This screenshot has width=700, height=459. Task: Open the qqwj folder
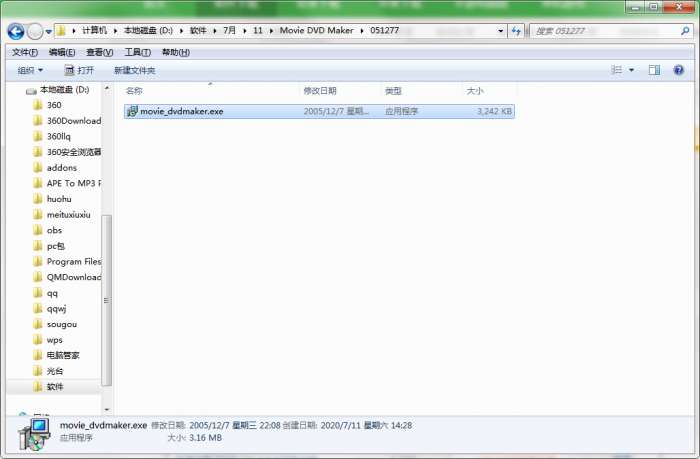(x=50, y=309)
